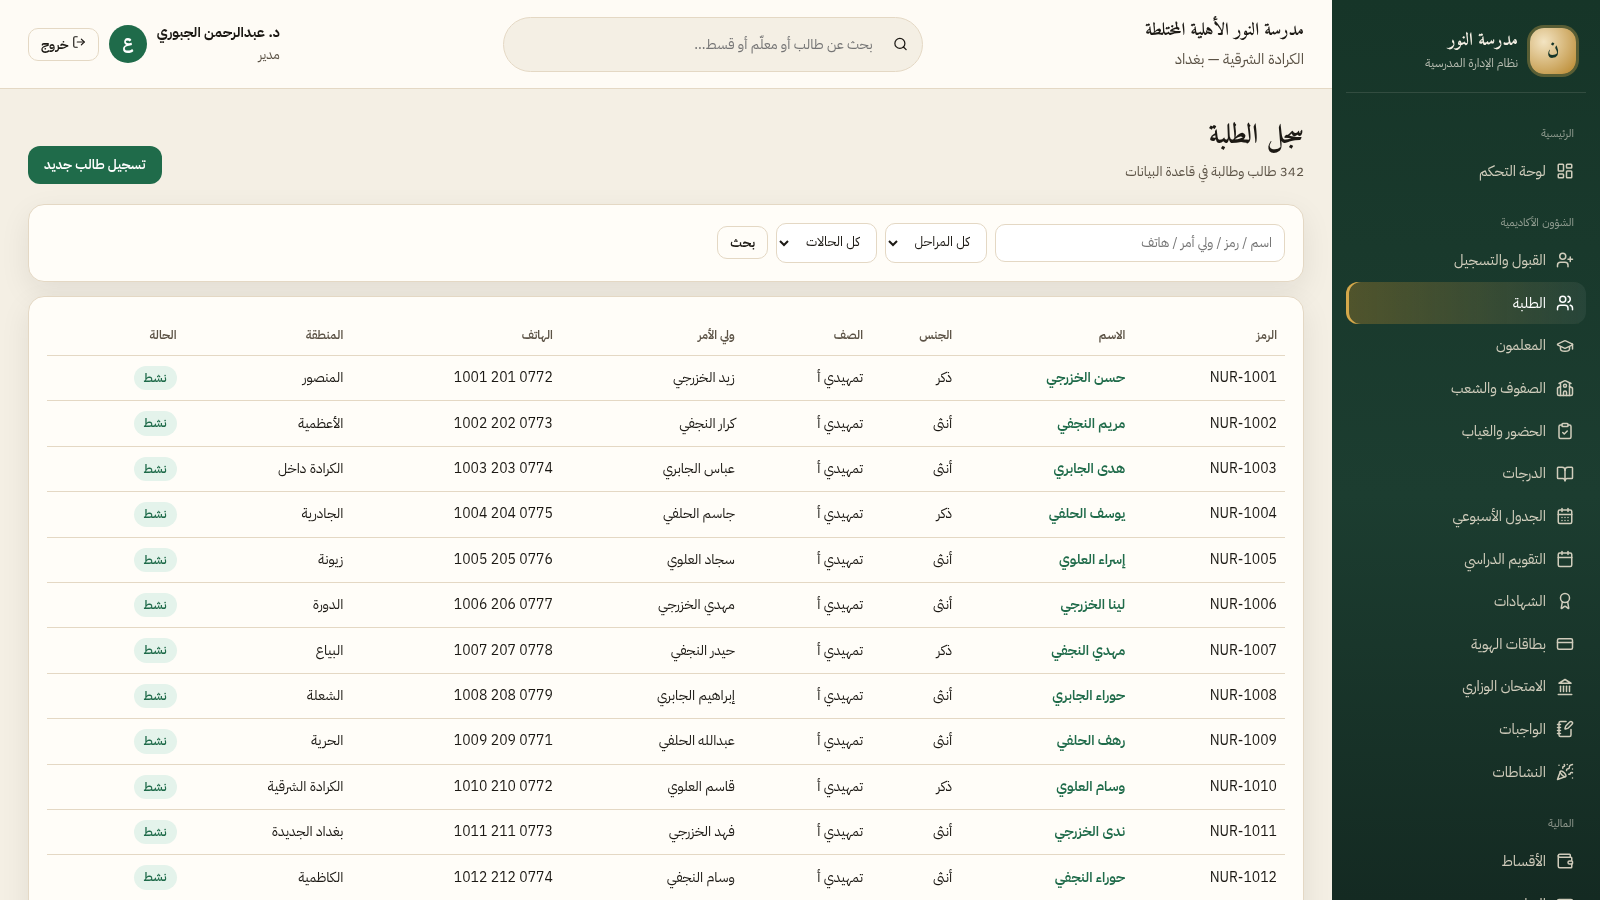The width and height of the screenshot is (1600, 900).
Task: Click the name/code/guardian/phone filter field
Action: [x=1140, y=243]
